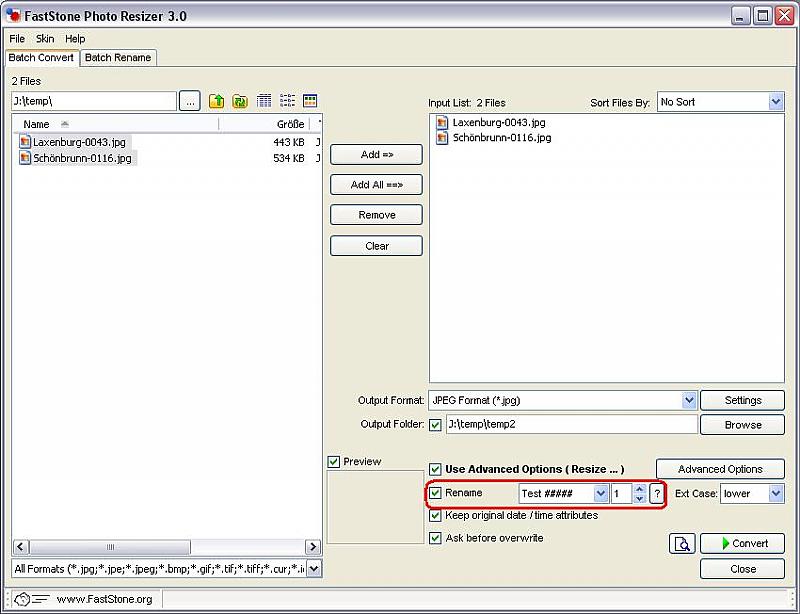The image size is (800, 614).
Task: Click the go up one folder icon
Action: click(x=216, y=101)
